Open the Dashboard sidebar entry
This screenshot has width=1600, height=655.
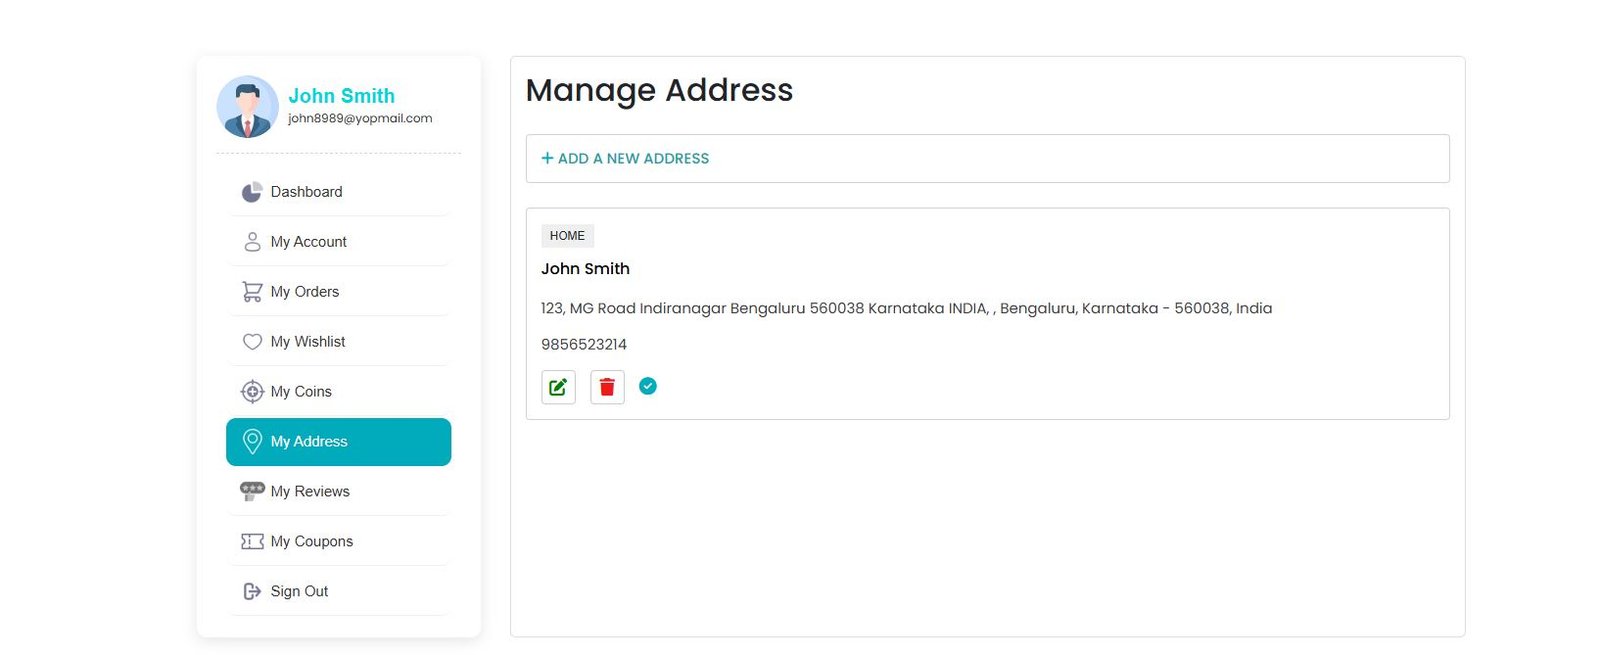(306, 192)
